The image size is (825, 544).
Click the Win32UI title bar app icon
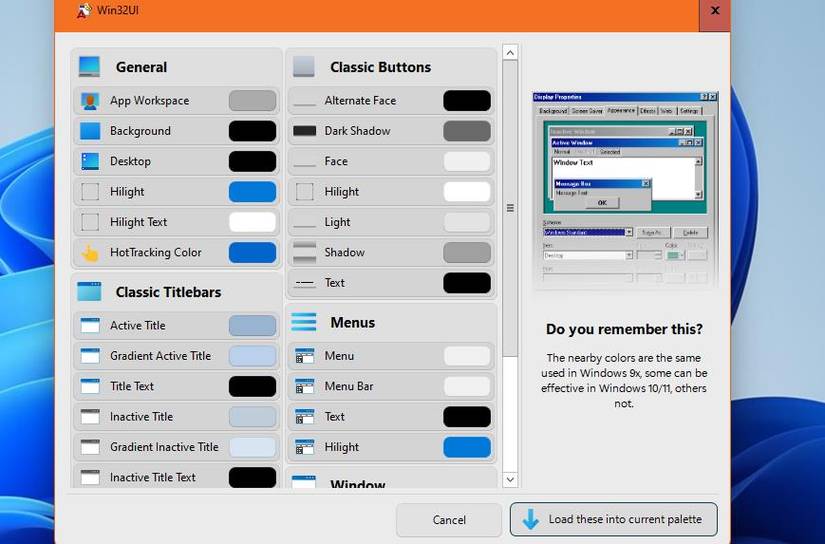pyautogui.click(x=83, y=11)
